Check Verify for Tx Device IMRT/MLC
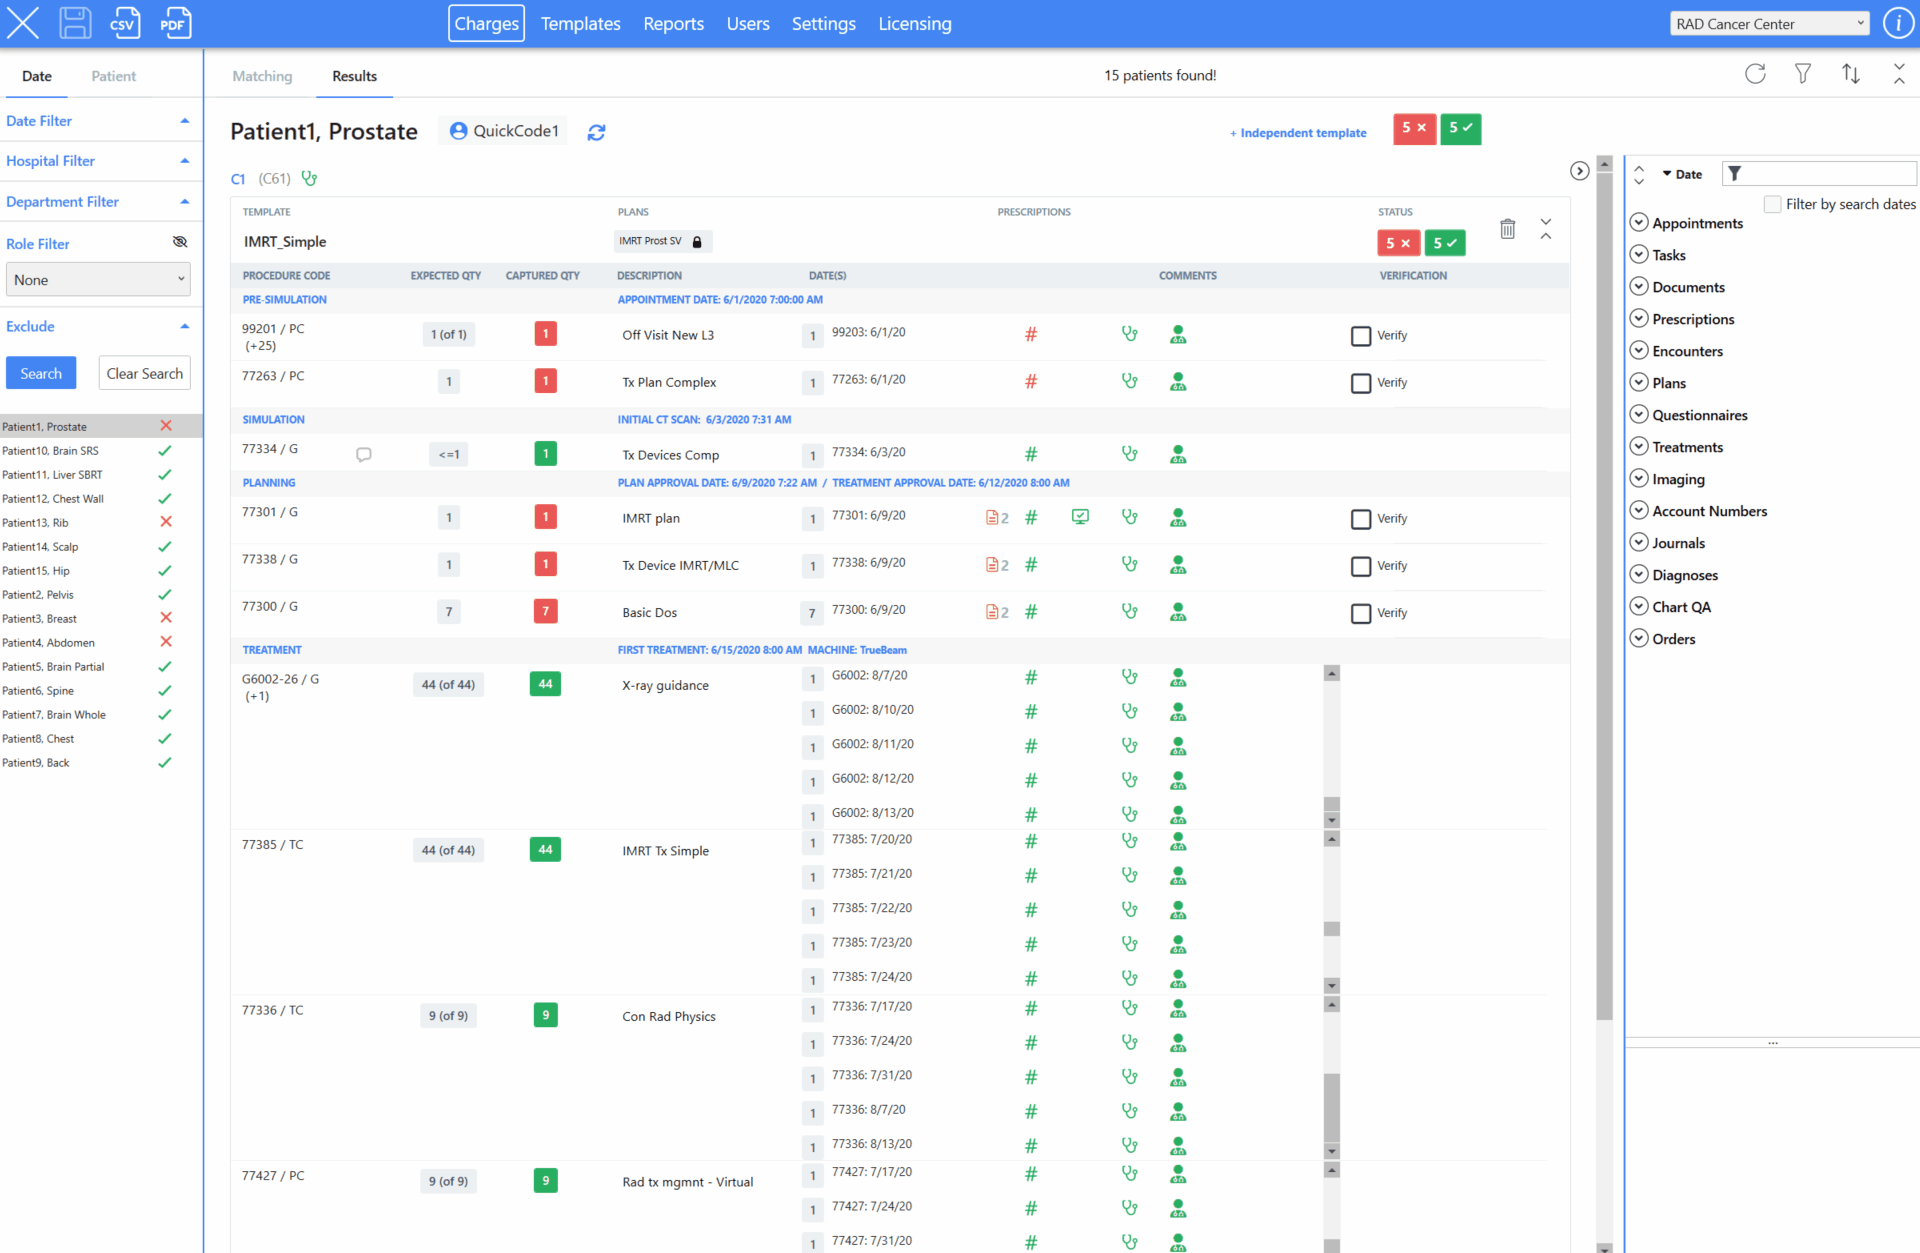Screen dimensions: 1920x1253 click(x=1361, y=566)
